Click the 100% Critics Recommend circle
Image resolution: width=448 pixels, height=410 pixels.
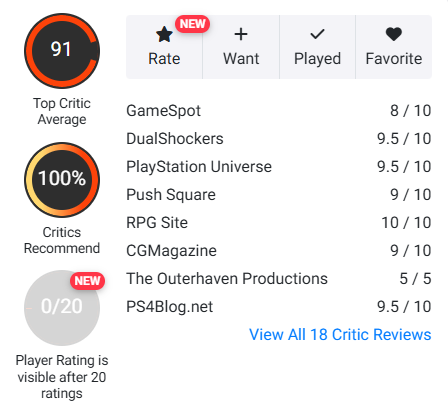pyautogui.click(x=62, y=180)
